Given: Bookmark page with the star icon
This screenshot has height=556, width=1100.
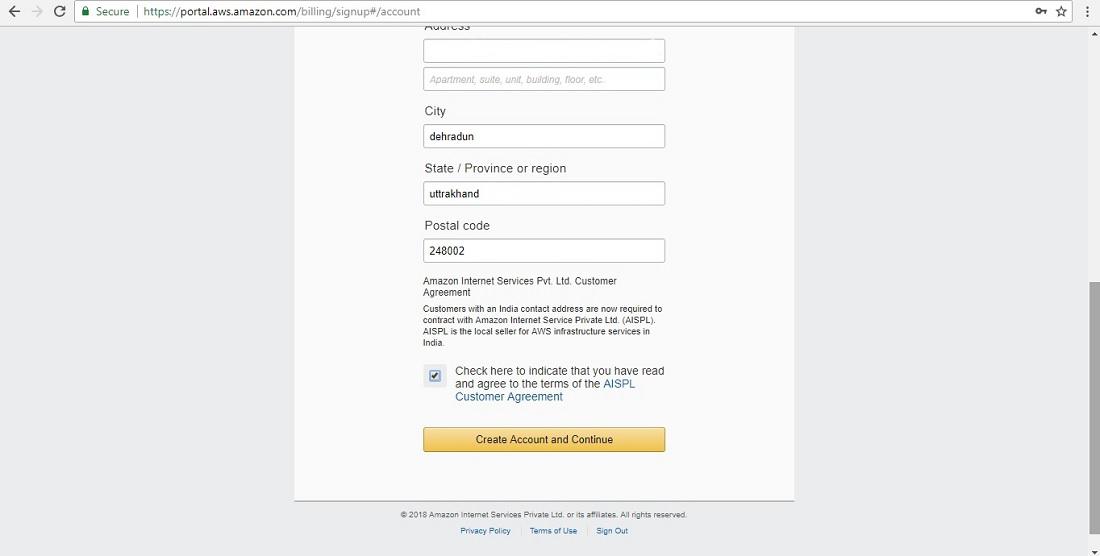Looking at the screenshot, I should coord(1062,11).
